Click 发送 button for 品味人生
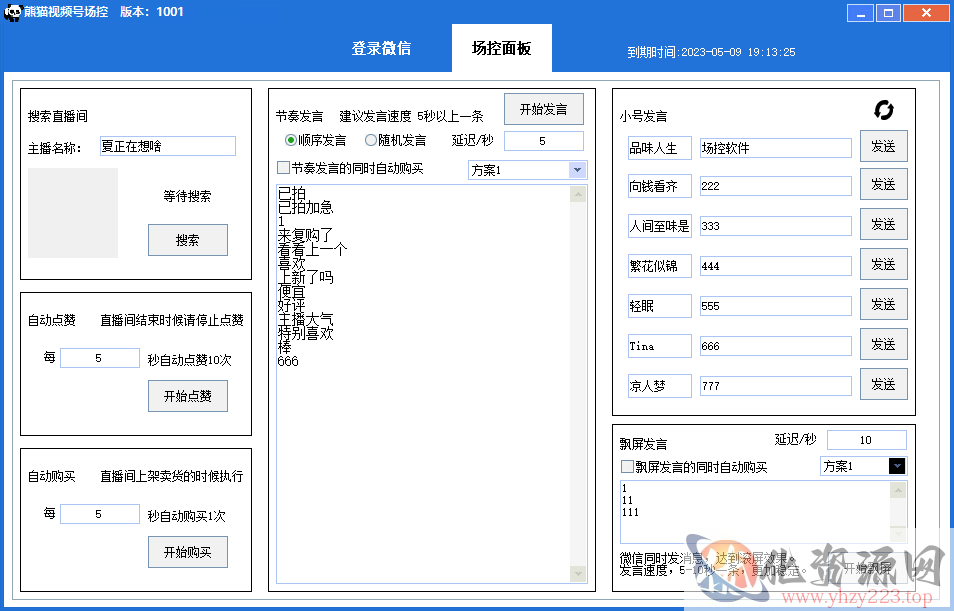Viewport: 954px width, 611px height. coord(883,146)
